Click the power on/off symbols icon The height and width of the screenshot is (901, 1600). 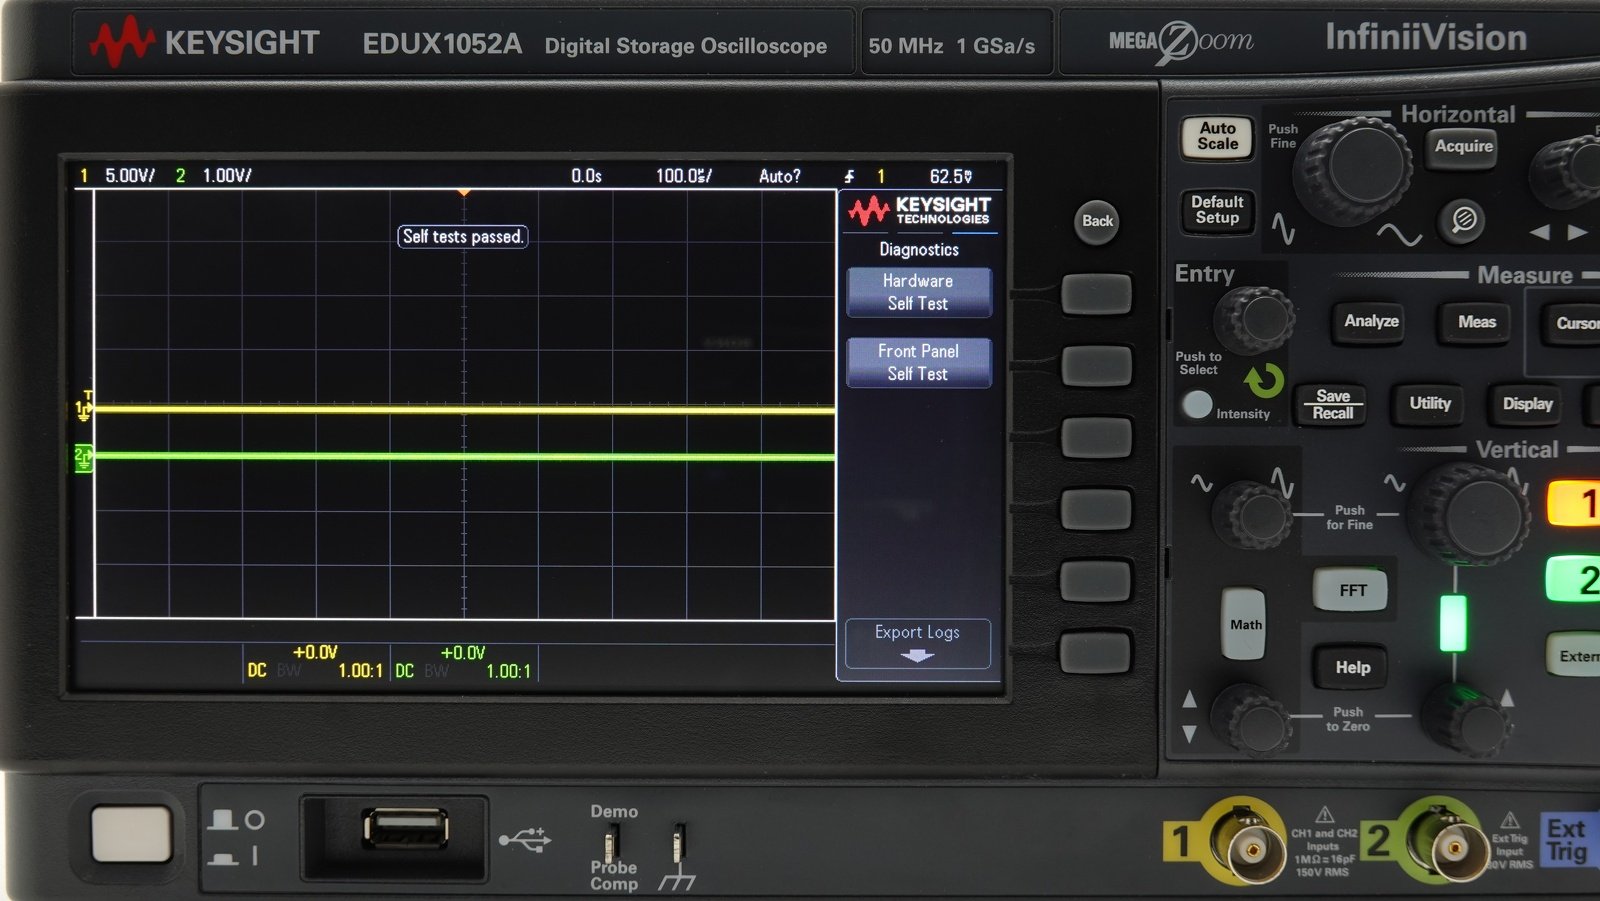click(236, 838)
